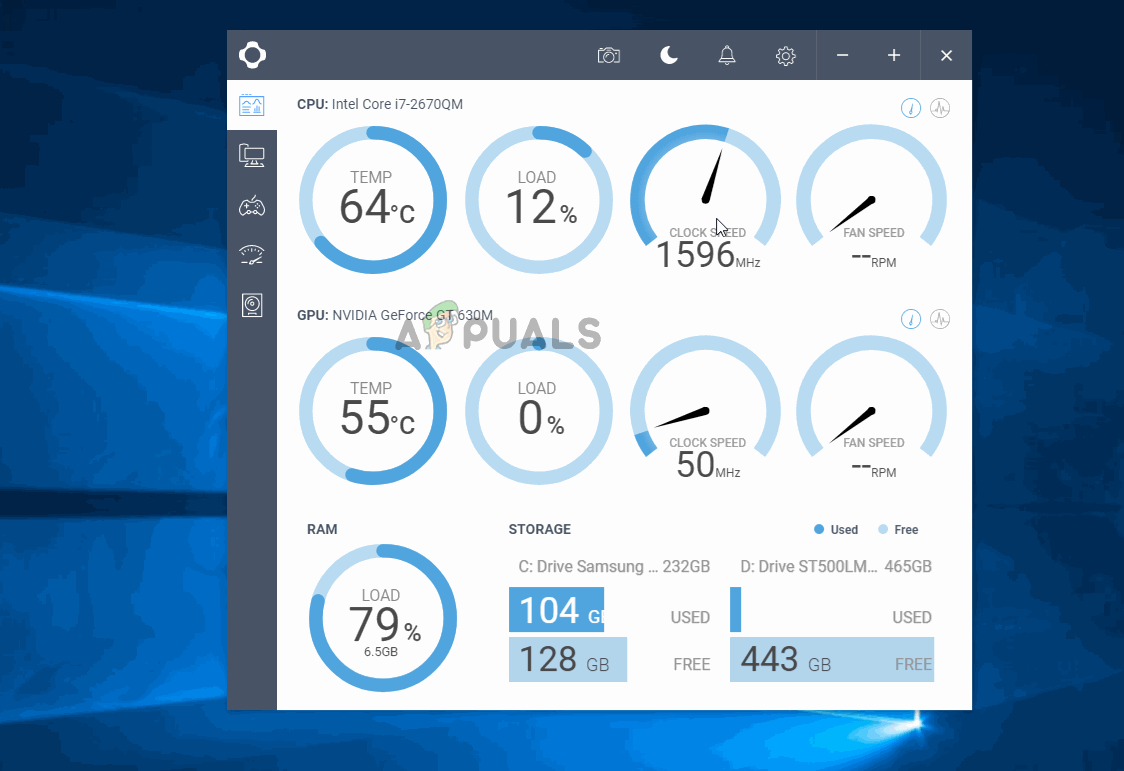The width and height of the screenshot is (1124, 771).
Task: Click the NZXT CAM logo
Action: pos(252,56)
